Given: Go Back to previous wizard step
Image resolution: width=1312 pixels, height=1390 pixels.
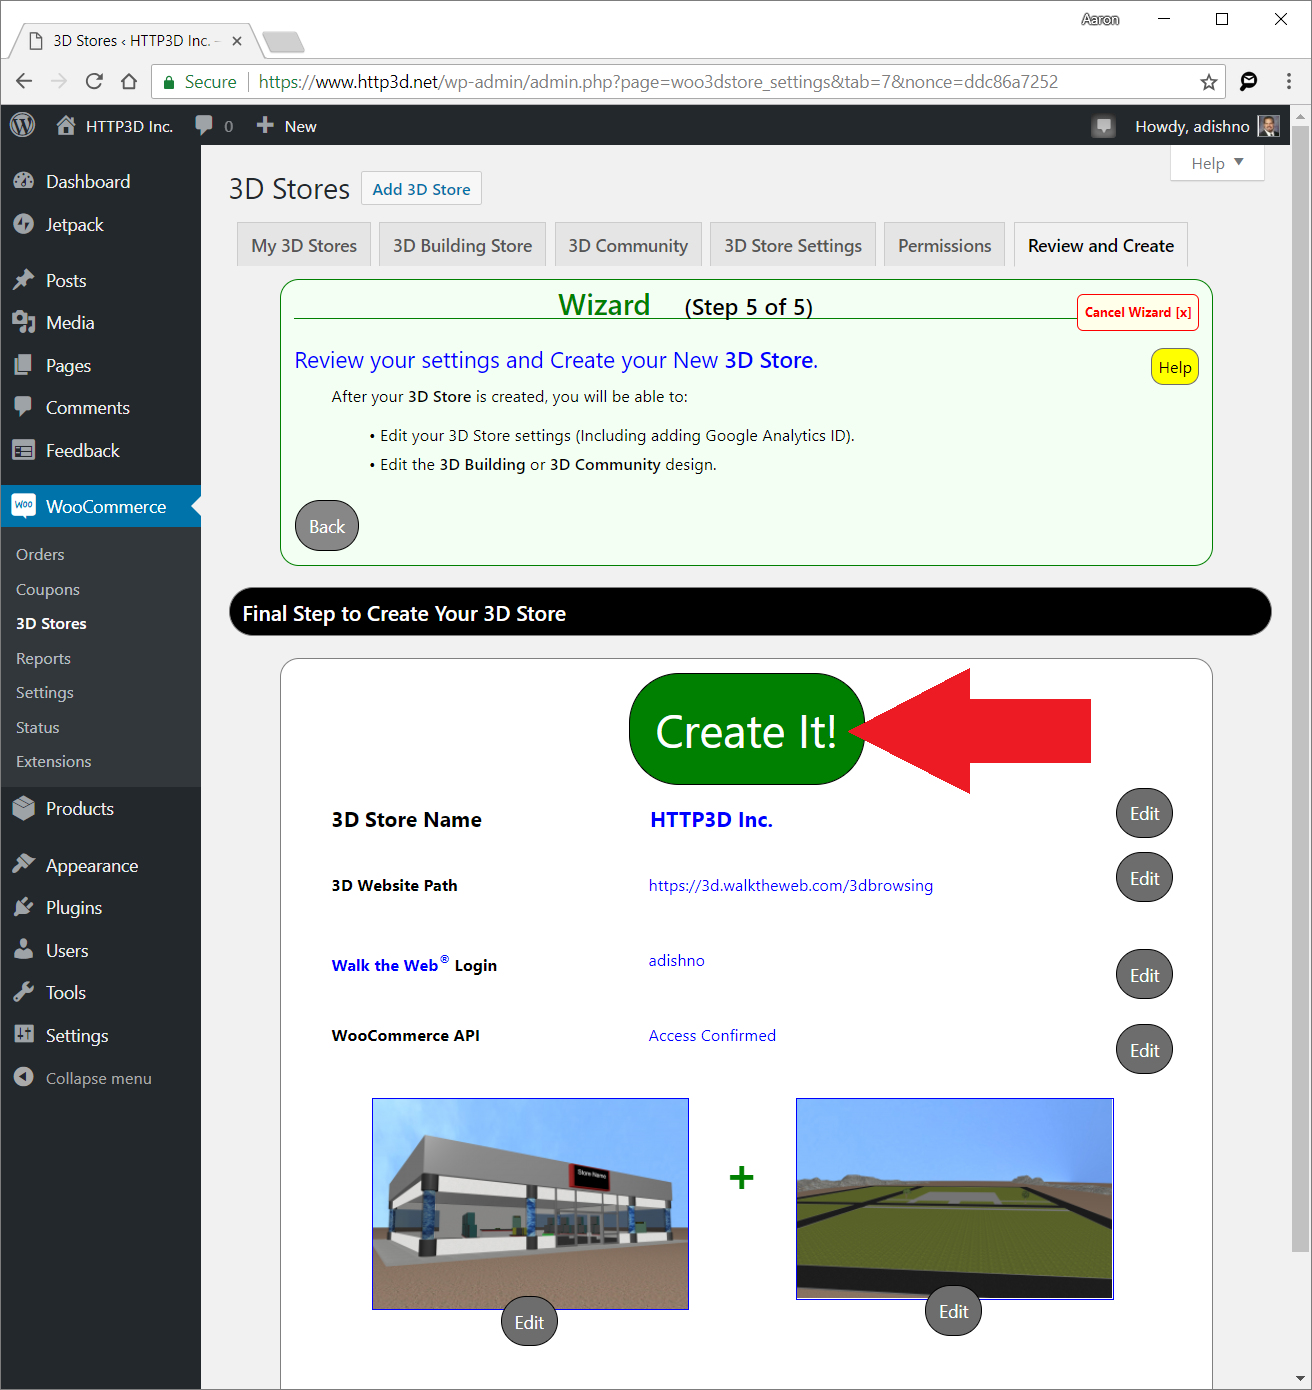Looking at the screenshot, I should (x=327, y=526).
